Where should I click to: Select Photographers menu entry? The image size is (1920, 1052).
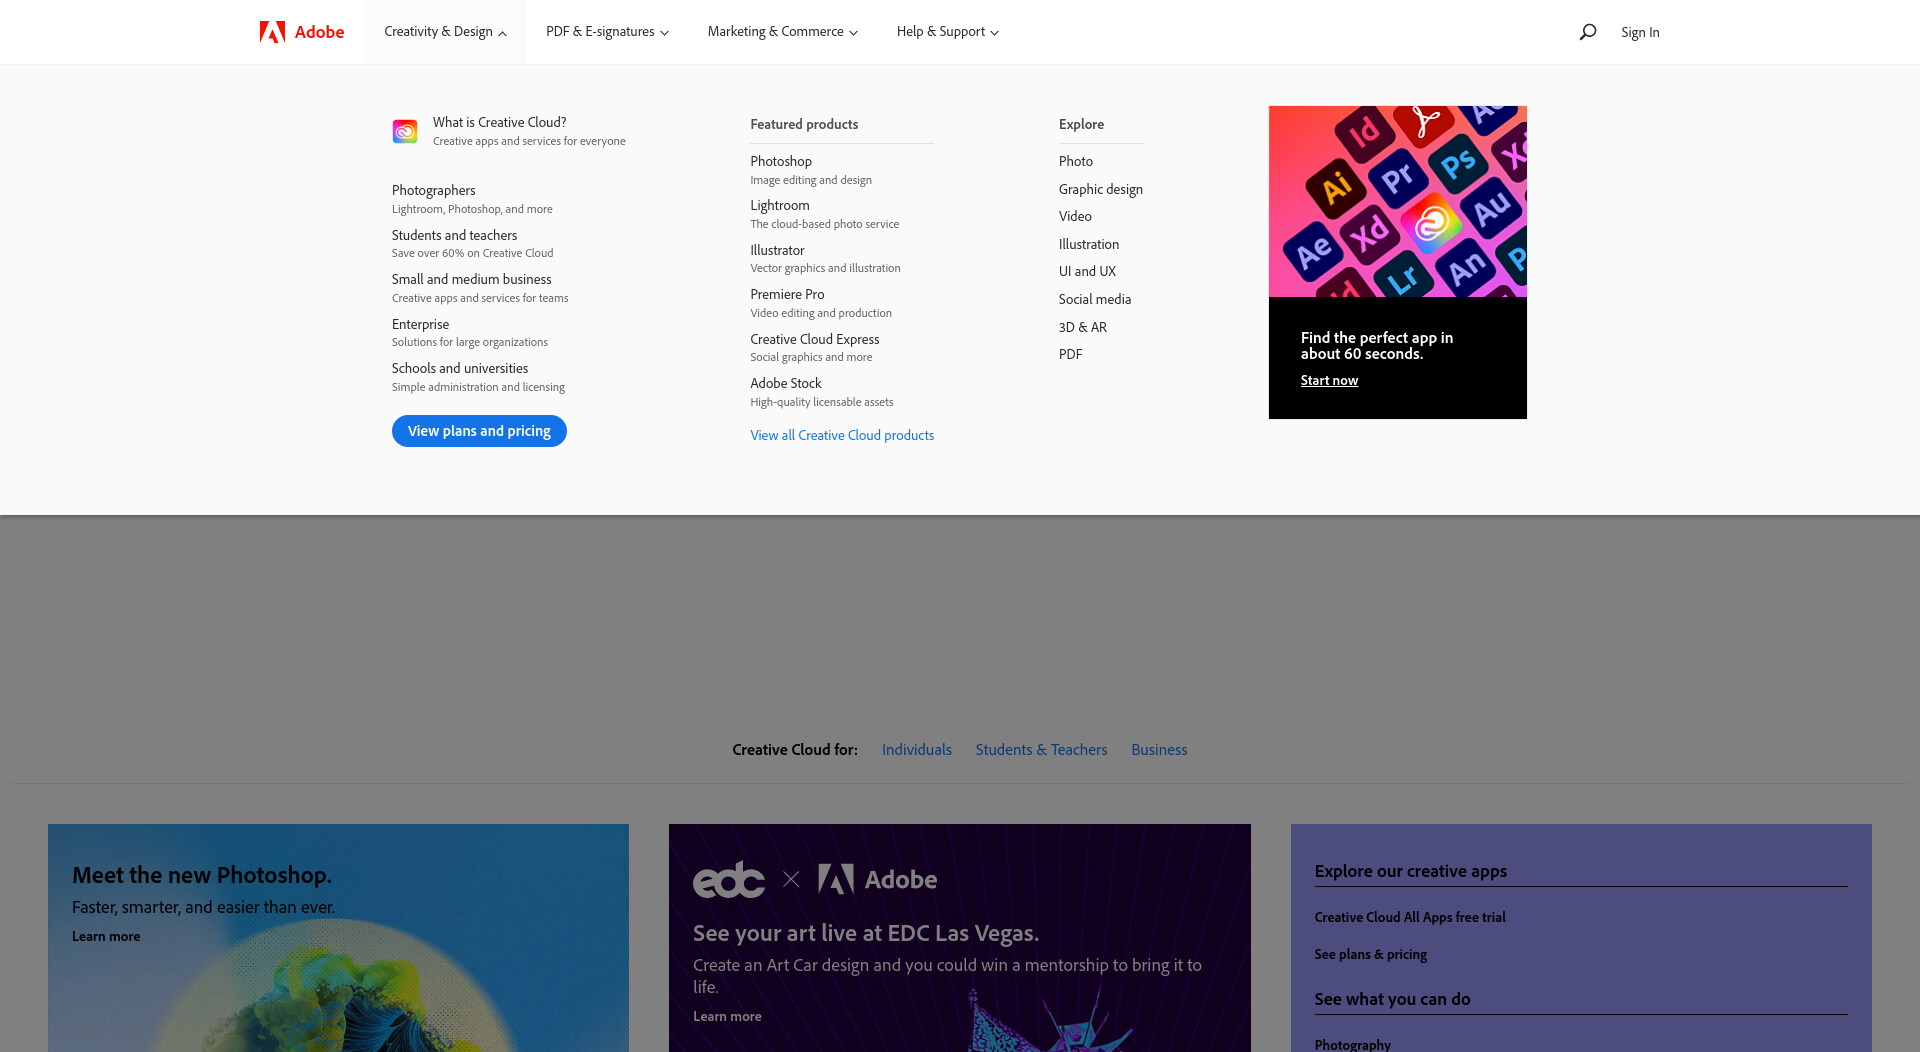pos(472,199)
